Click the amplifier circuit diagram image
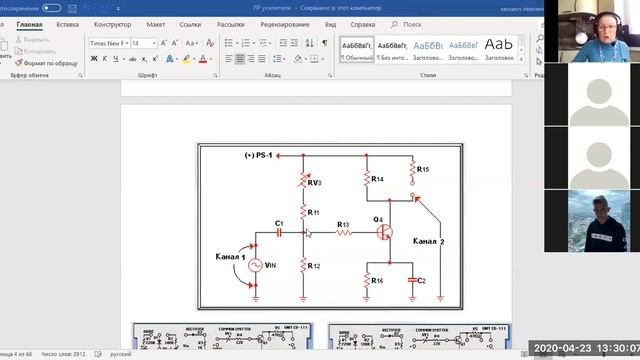Screen dimensions: 640x360 click(330, 227)
